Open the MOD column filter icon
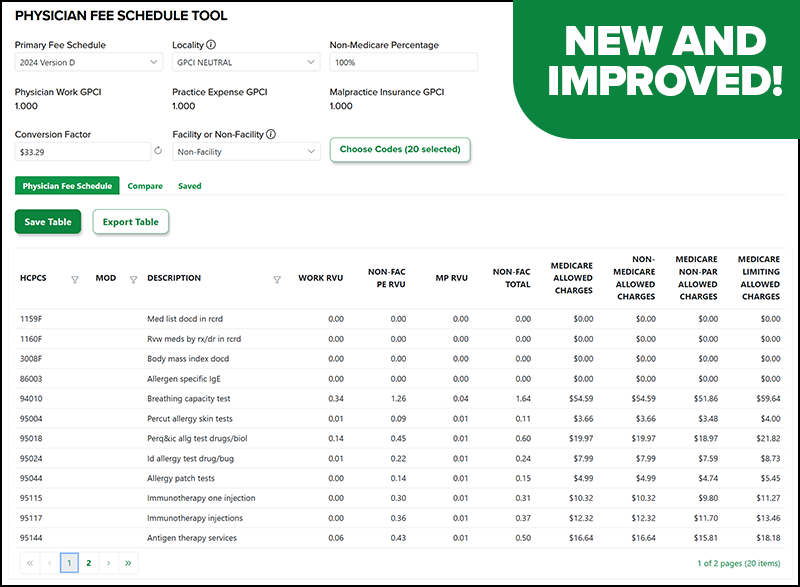 coord(134,279)
